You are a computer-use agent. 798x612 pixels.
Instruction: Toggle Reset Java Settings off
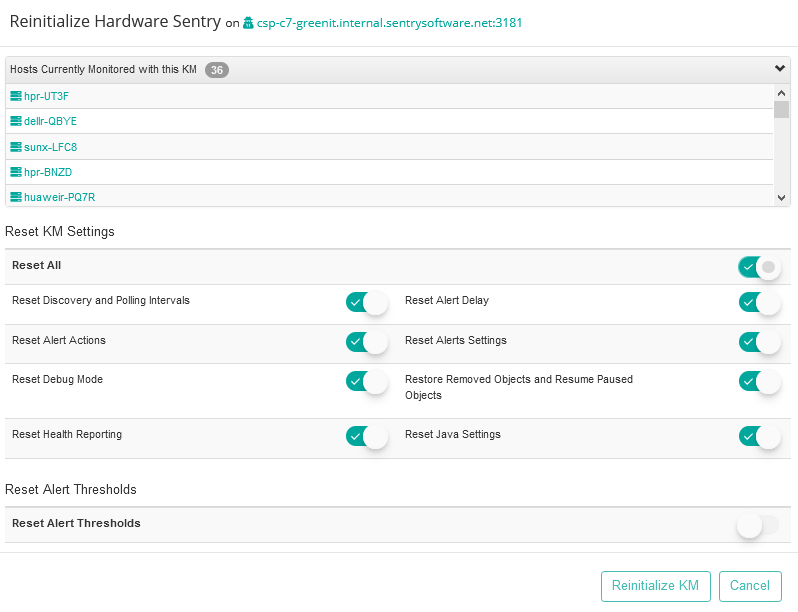tap(758, 436)
